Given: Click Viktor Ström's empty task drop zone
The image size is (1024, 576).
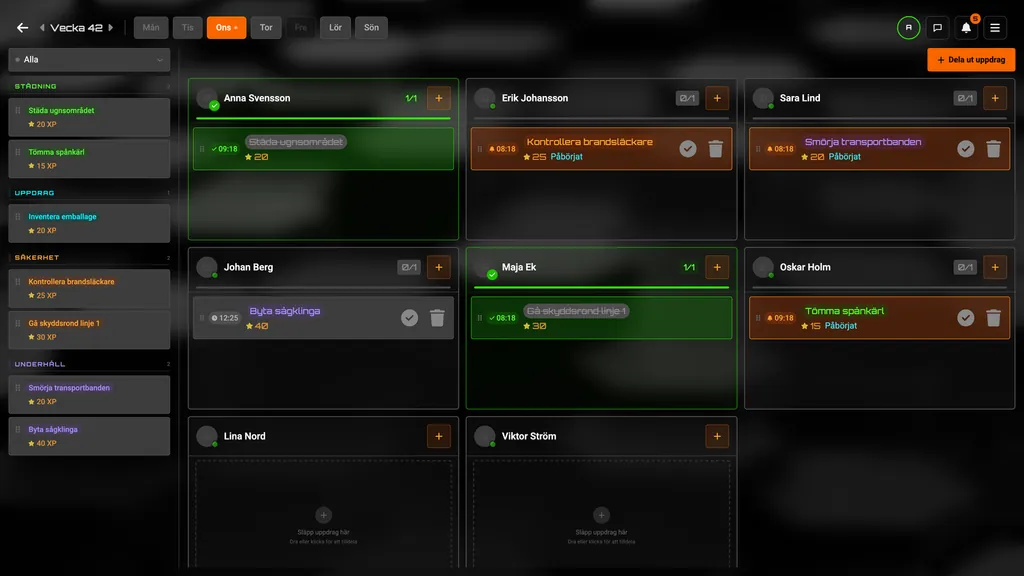Looking at the screenshot, I should coord(601,514).
